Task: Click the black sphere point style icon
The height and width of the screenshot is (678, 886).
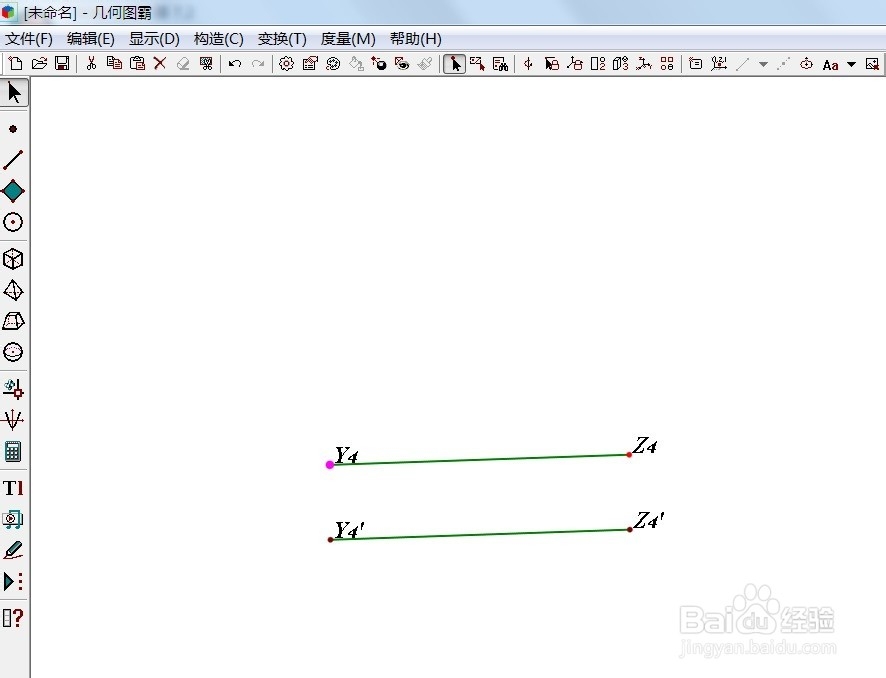Action: [379, 64]
